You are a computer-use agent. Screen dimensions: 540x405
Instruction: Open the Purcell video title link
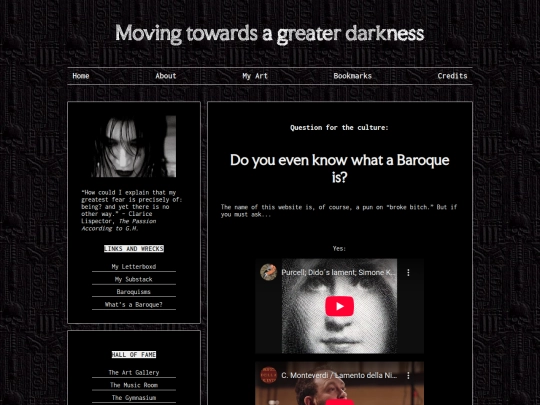point(339,272)
